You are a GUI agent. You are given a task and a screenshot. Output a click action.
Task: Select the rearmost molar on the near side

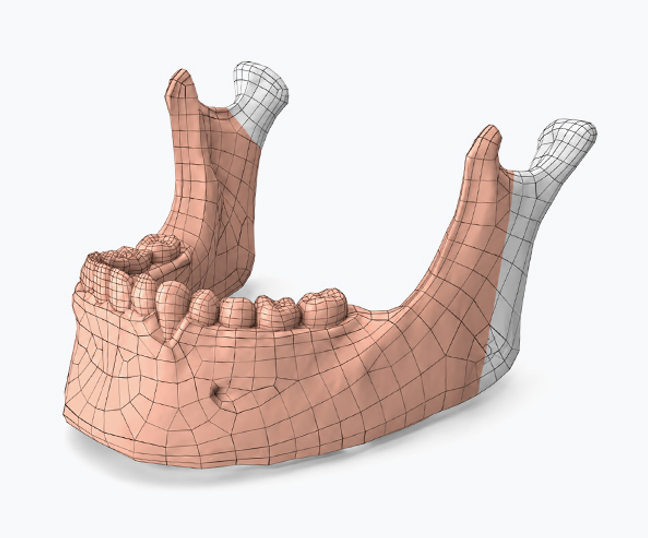pos(323,310)
